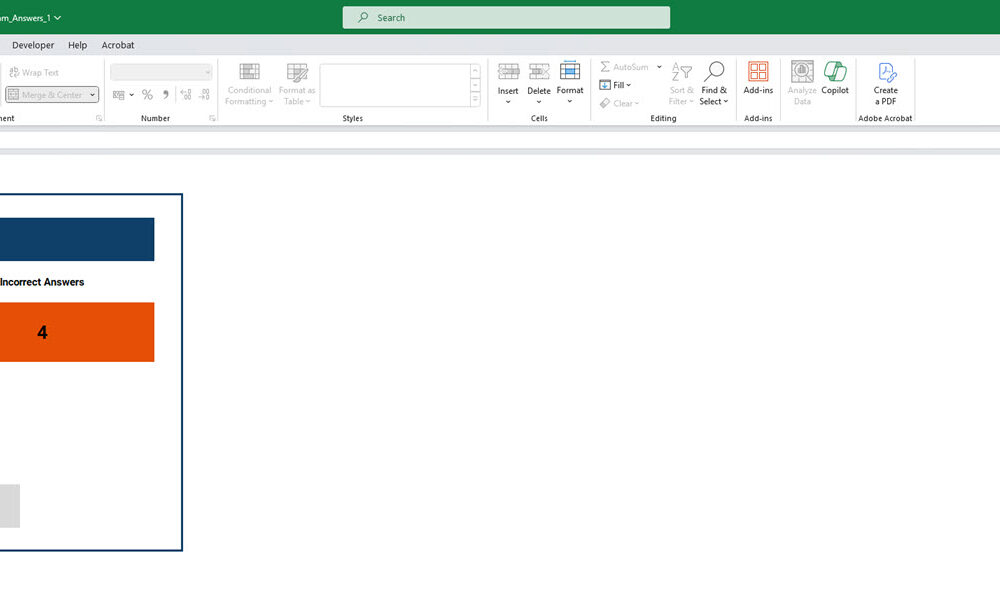This screenshot has height=602, width=1000.
Task: Open the Clear menu
Action: (619, 103)
